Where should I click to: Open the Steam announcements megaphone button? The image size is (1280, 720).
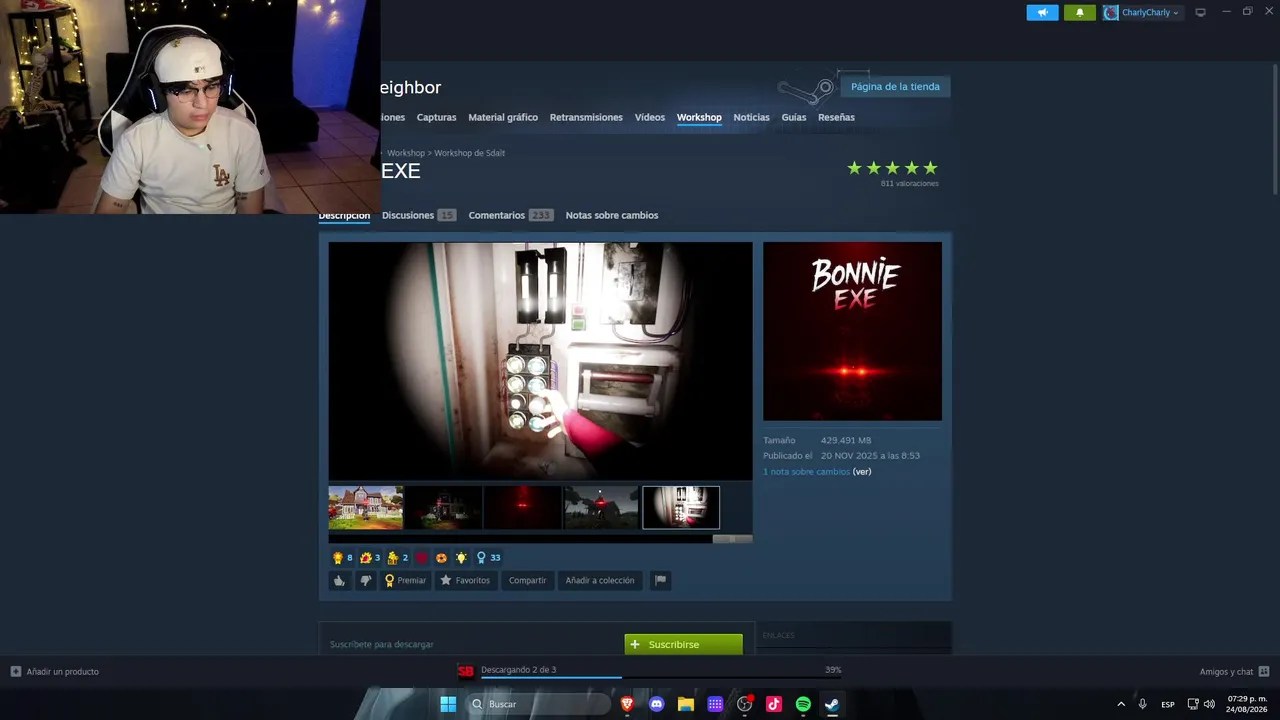[x=1042, y=13]
